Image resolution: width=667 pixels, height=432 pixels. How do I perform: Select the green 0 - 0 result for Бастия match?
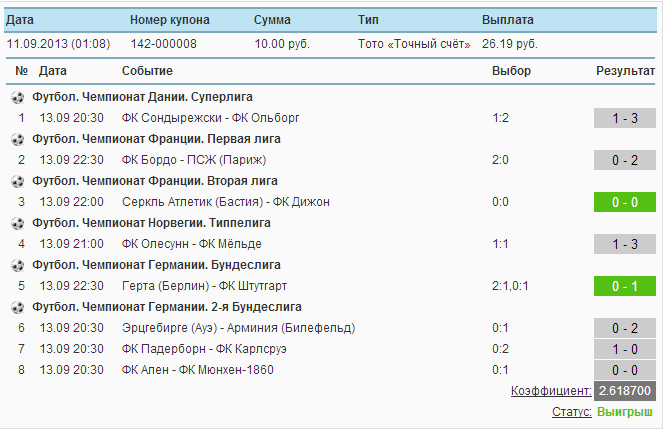(x=624, y=202)
